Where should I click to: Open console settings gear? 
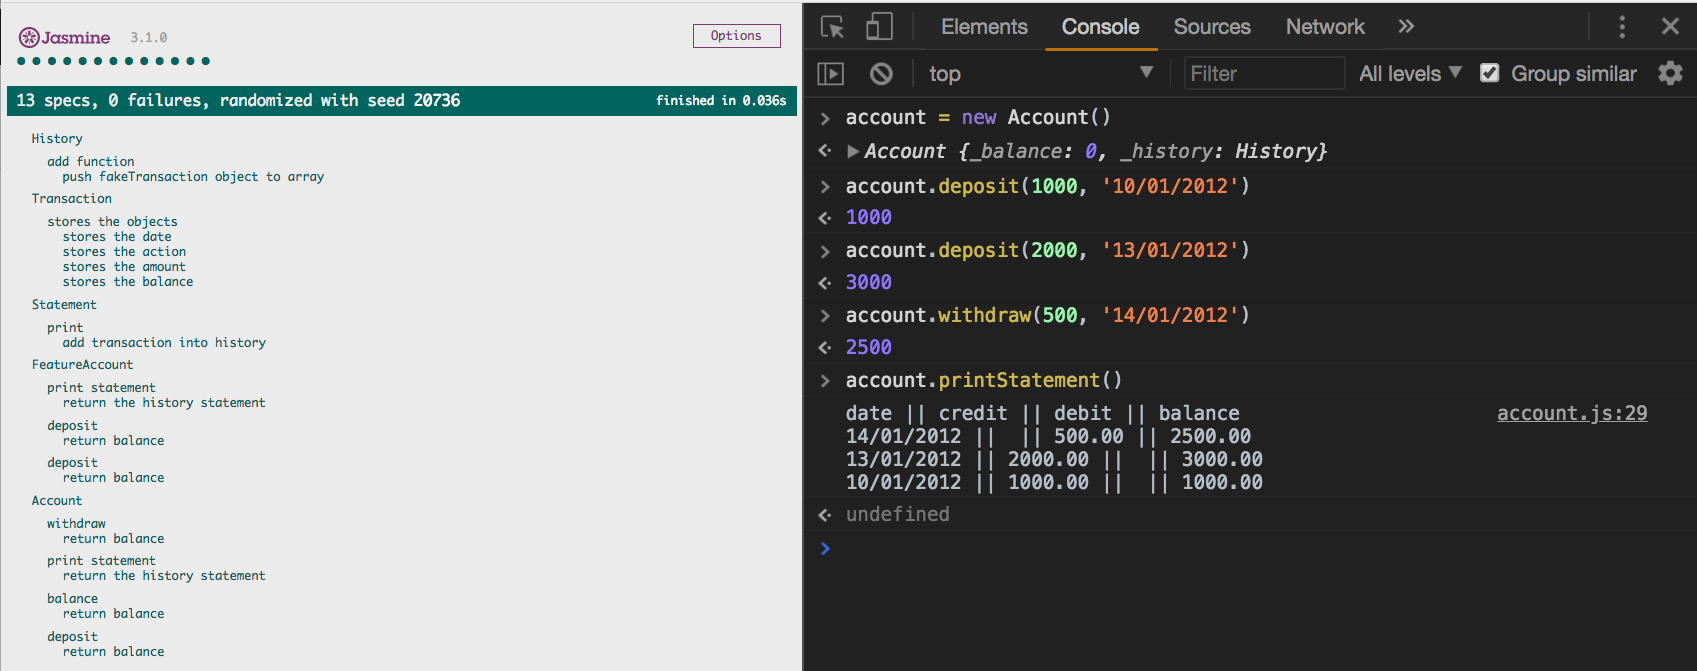[1670, 73]
